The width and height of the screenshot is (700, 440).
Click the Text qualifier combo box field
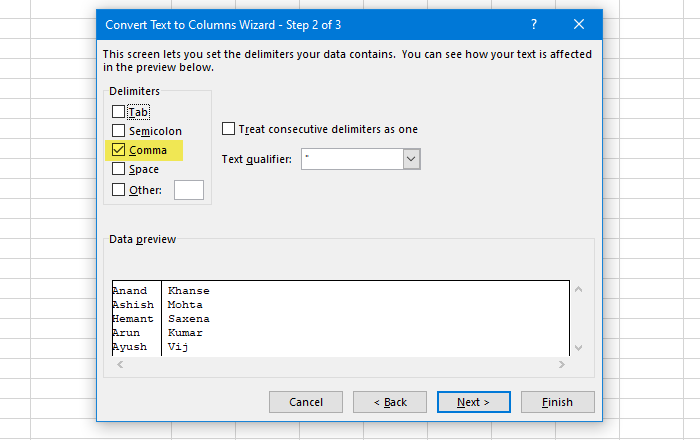(352, 159)
